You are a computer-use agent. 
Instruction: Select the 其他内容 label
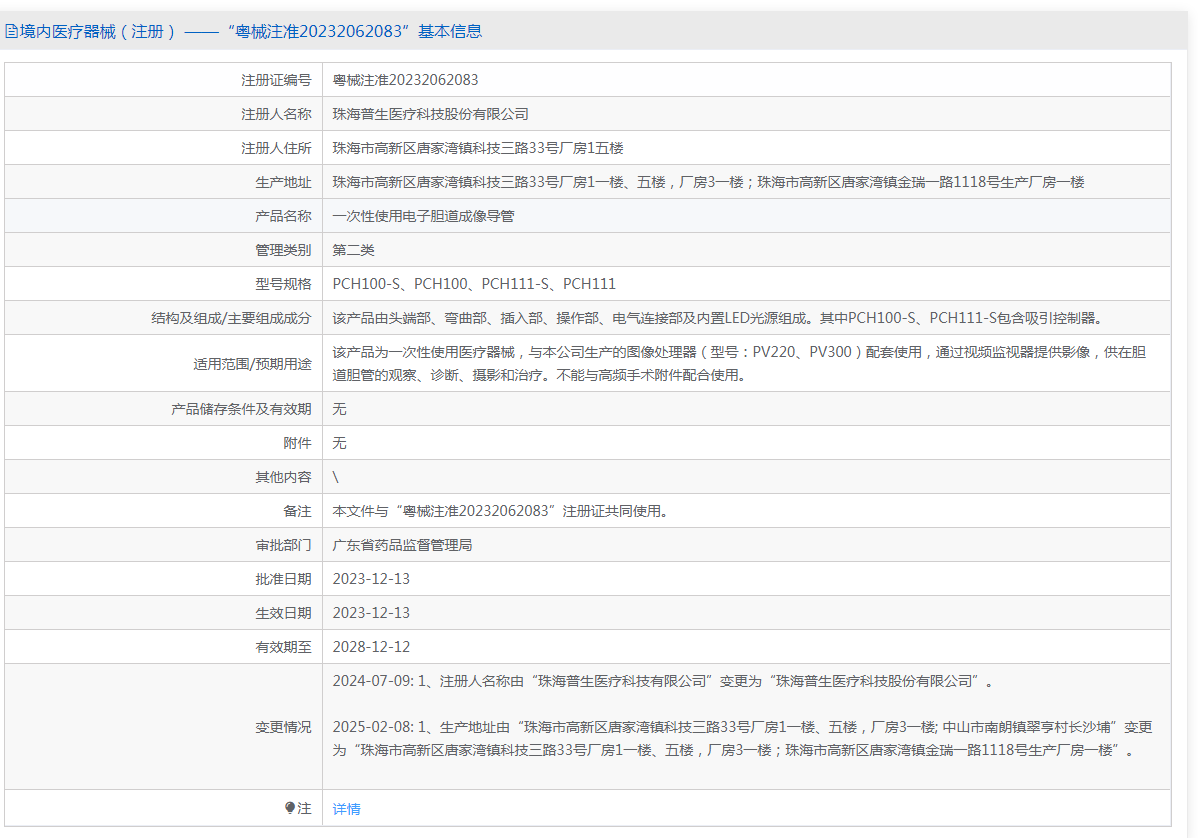point(283,477)
